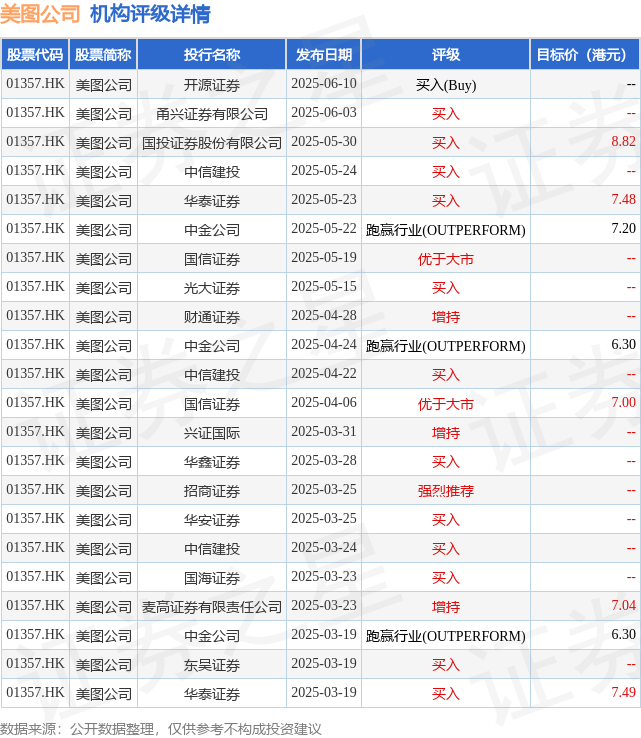
Task: Select the date 2025-04-22
Action: tap(324, 373)
